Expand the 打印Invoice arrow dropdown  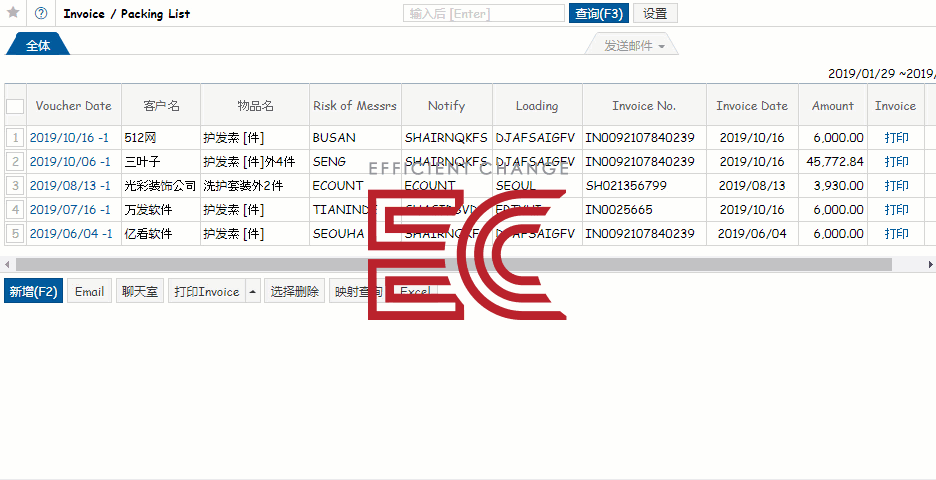(x=253, y=291)
